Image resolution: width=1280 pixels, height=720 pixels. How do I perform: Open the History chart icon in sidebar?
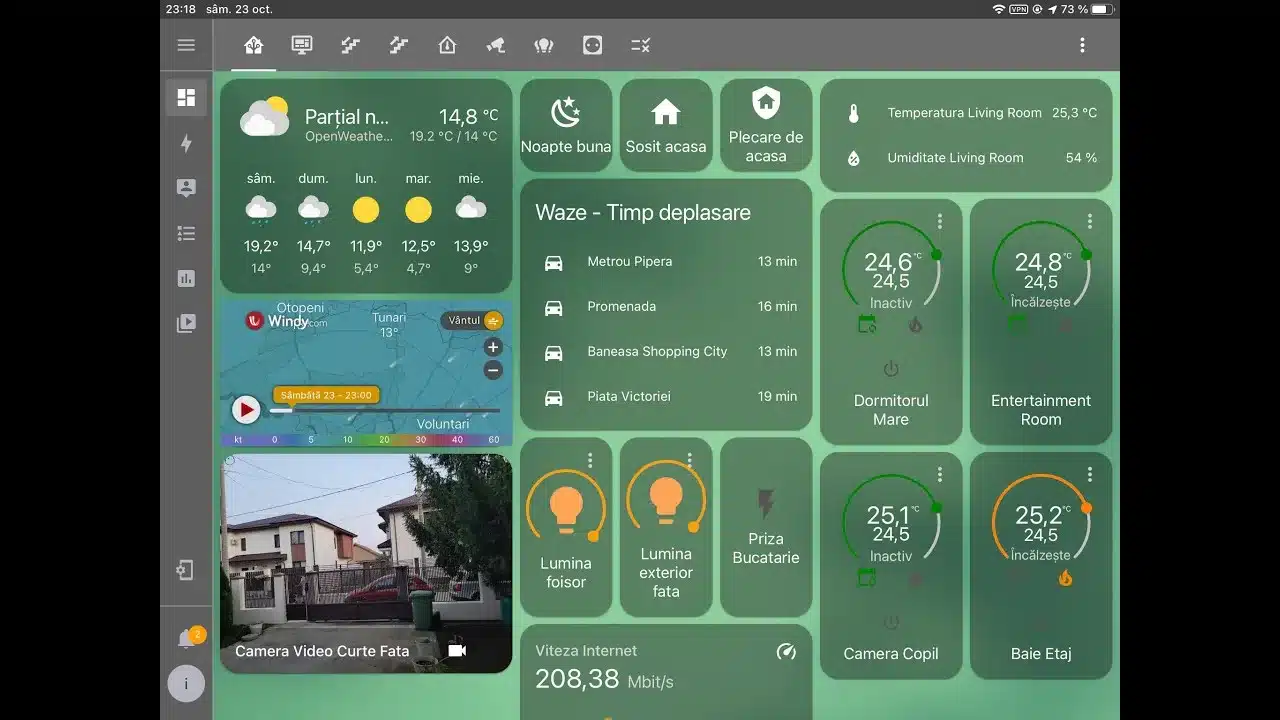[186, 278]
